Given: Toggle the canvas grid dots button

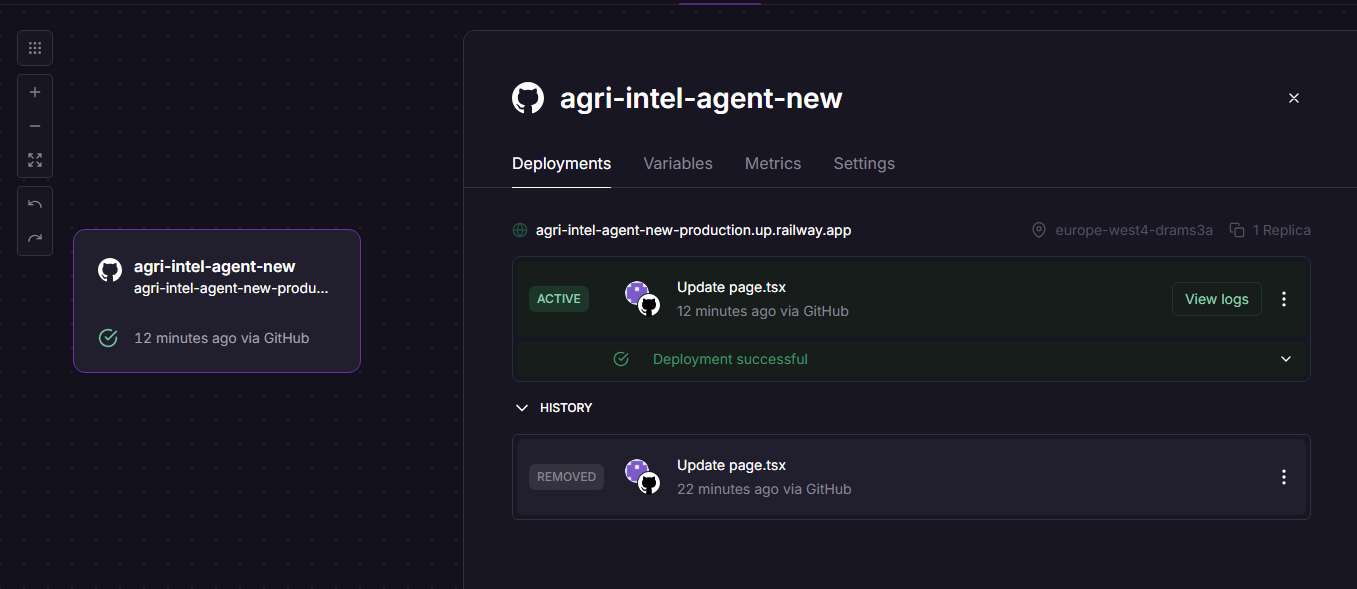Looking at the screenshot, I should (x=35, y=48).
